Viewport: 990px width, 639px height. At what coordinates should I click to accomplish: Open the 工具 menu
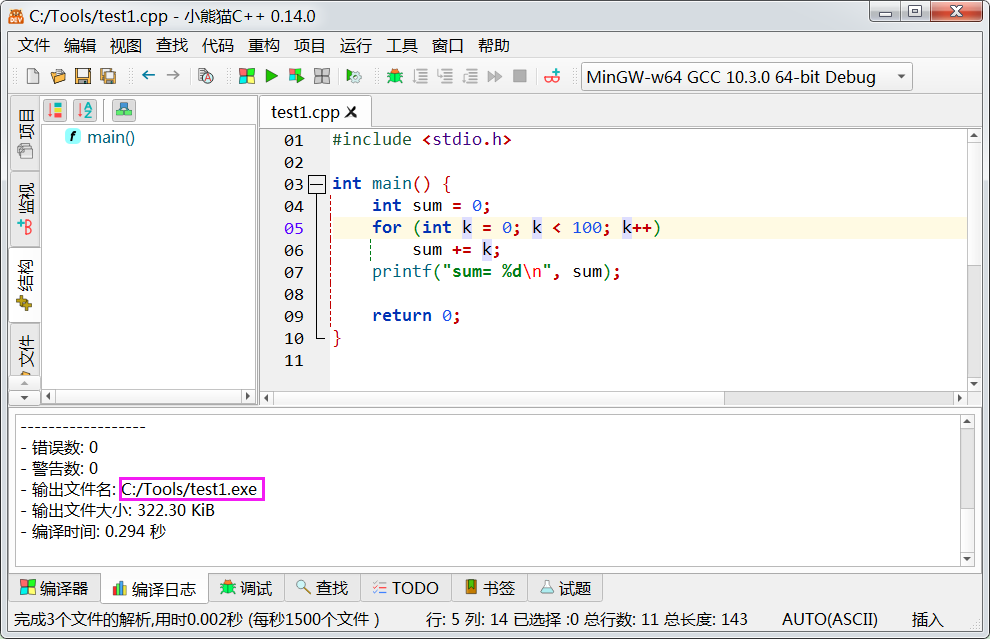pos(402,45)
